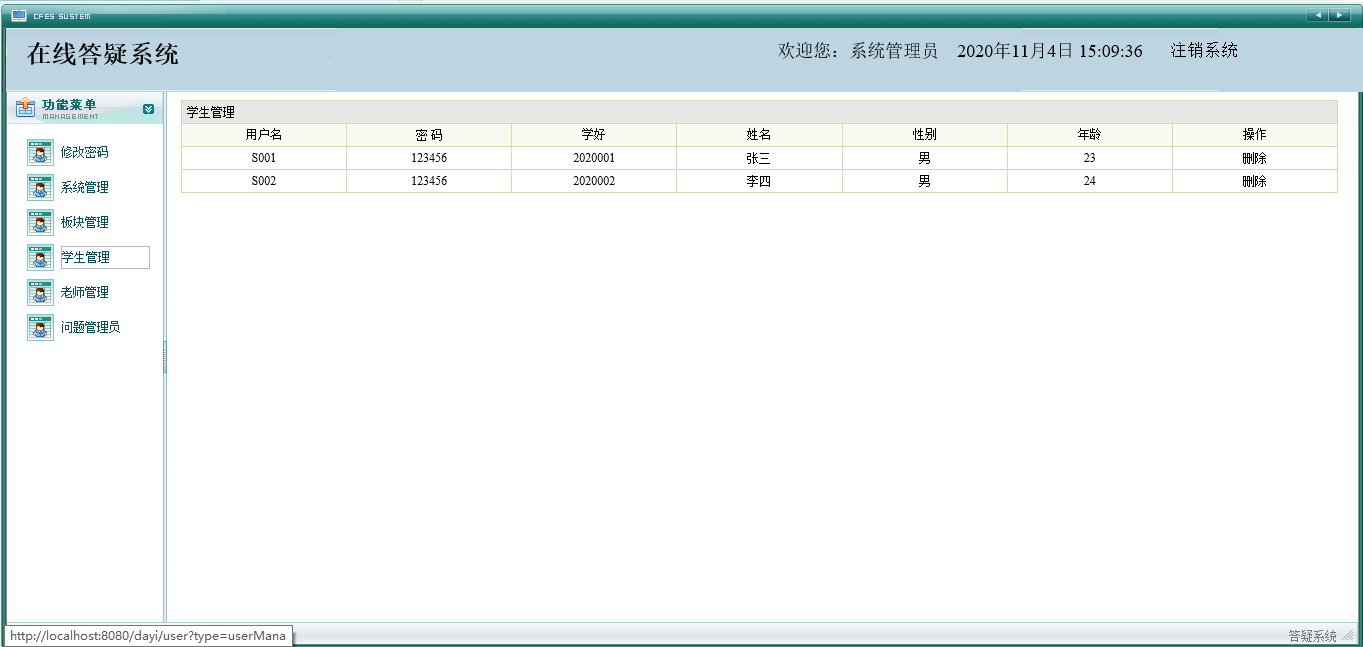This screenshot has height=647, width=1363.
Task: Open 老师管理 menu link
Action: (x=84, y=292)
